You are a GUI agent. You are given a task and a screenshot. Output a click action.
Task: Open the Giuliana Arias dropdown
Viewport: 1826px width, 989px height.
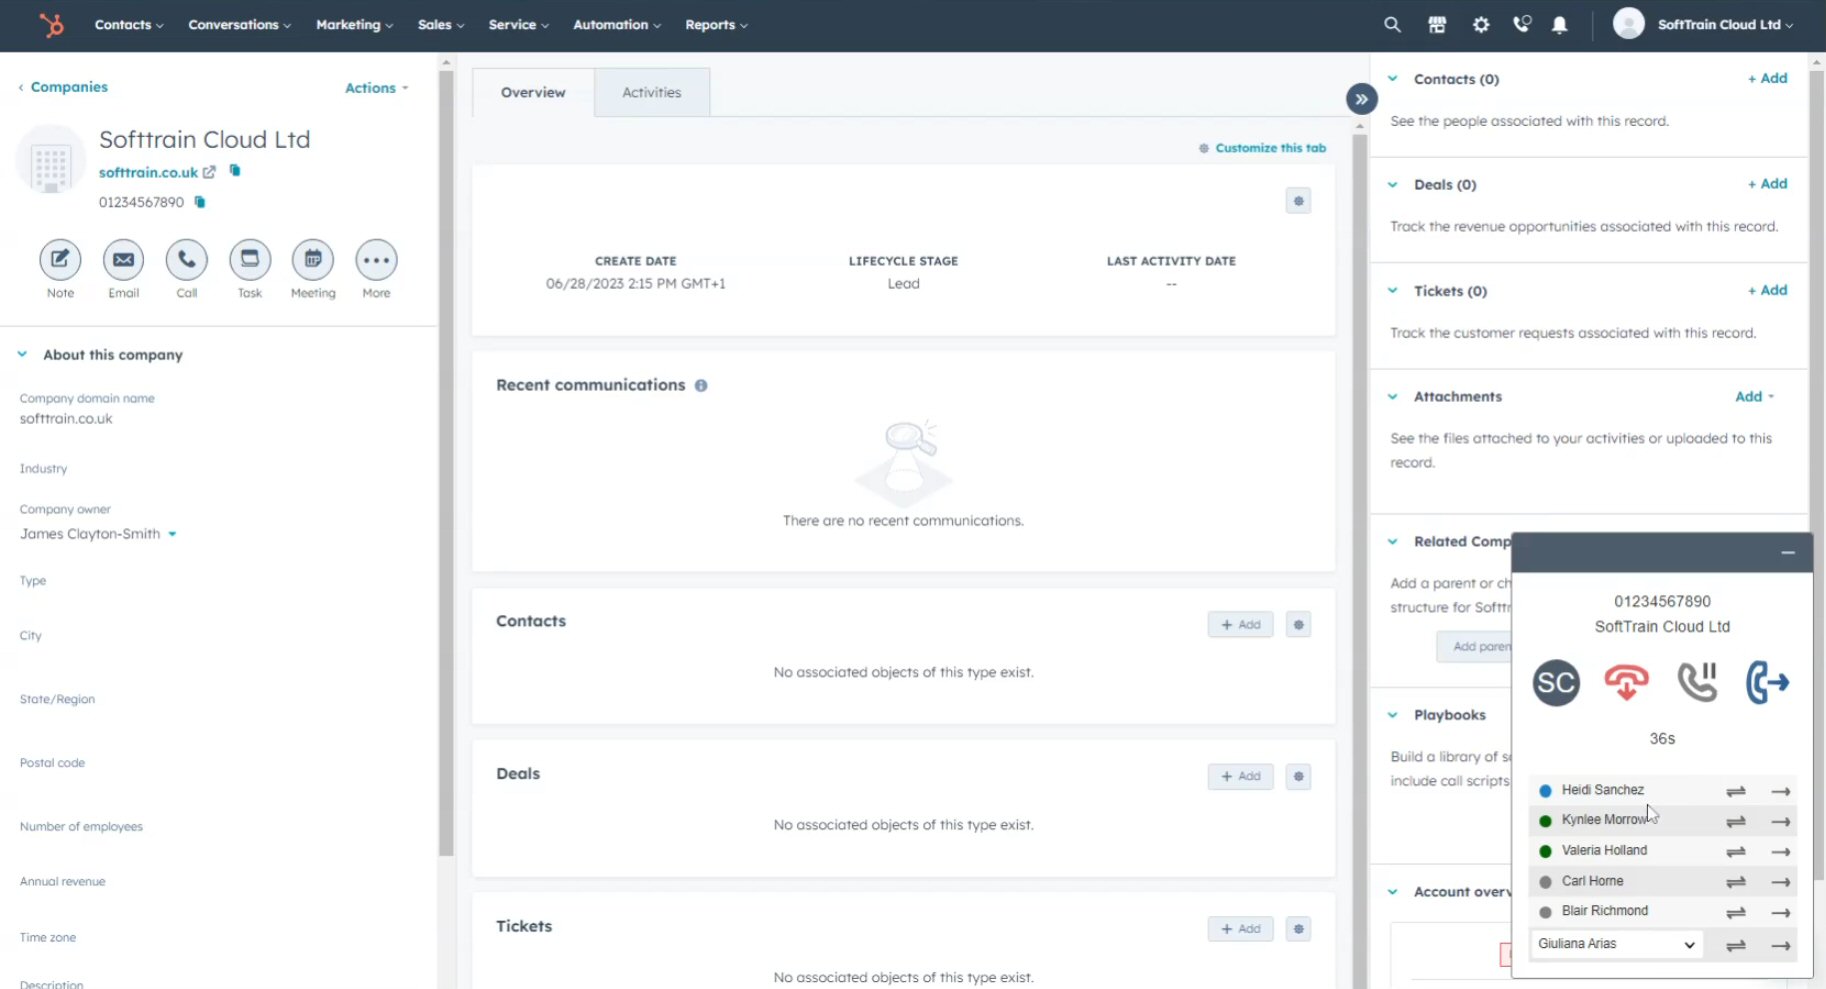click(1615, 944)
